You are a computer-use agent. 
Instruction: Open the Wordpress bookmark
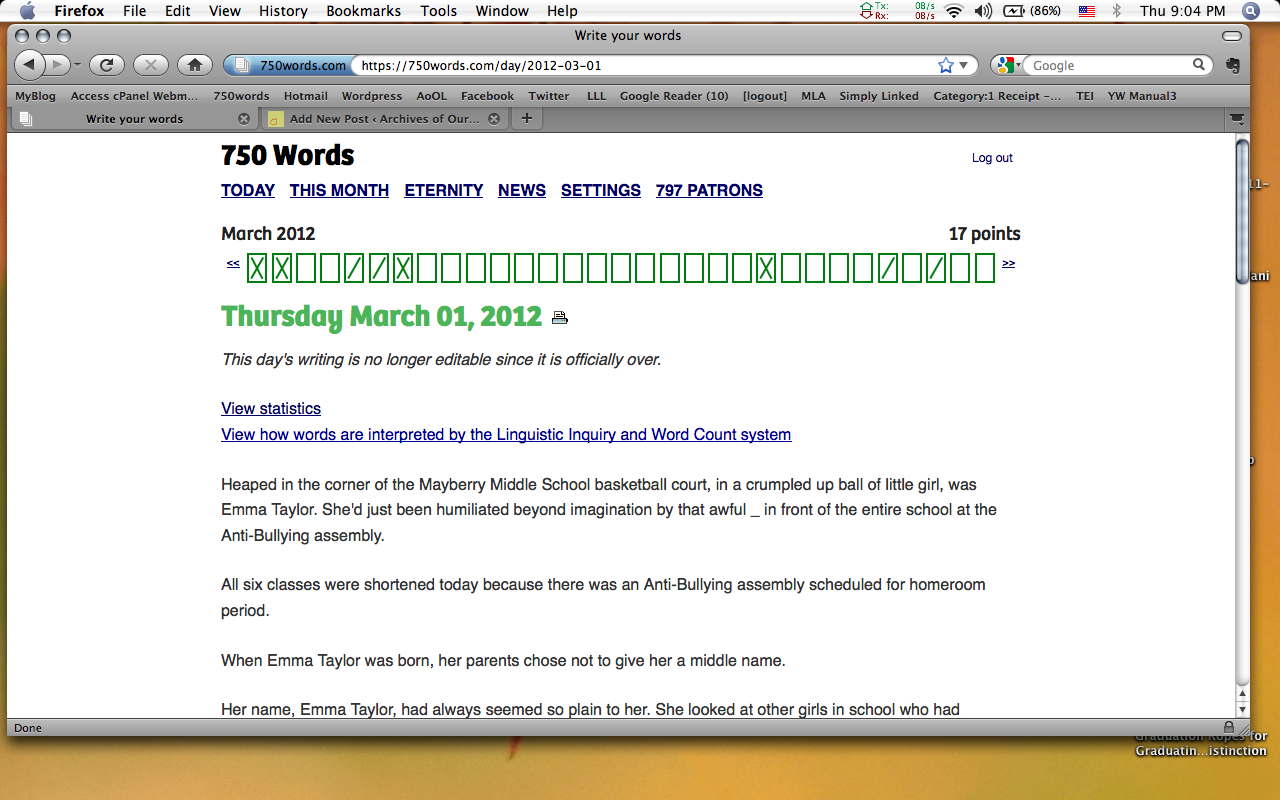(371, 96)
